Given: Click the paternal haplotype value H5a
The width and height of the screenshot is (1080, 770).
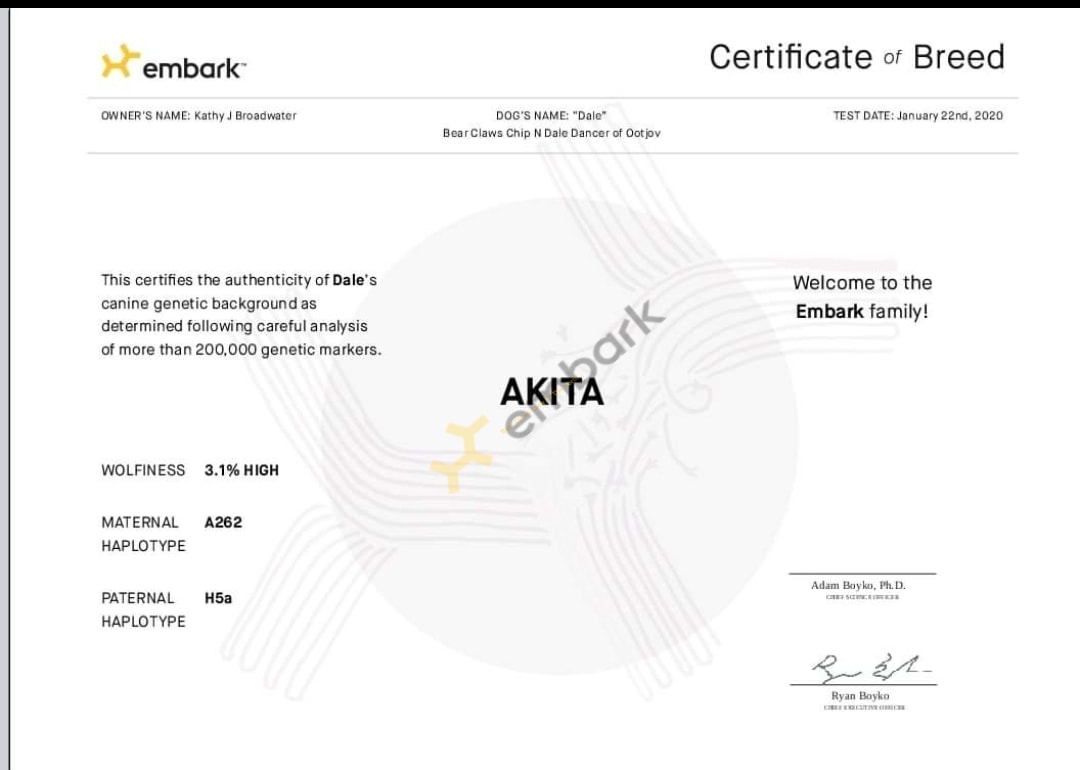Looking at the screenshot, I should tap(218, 598).
